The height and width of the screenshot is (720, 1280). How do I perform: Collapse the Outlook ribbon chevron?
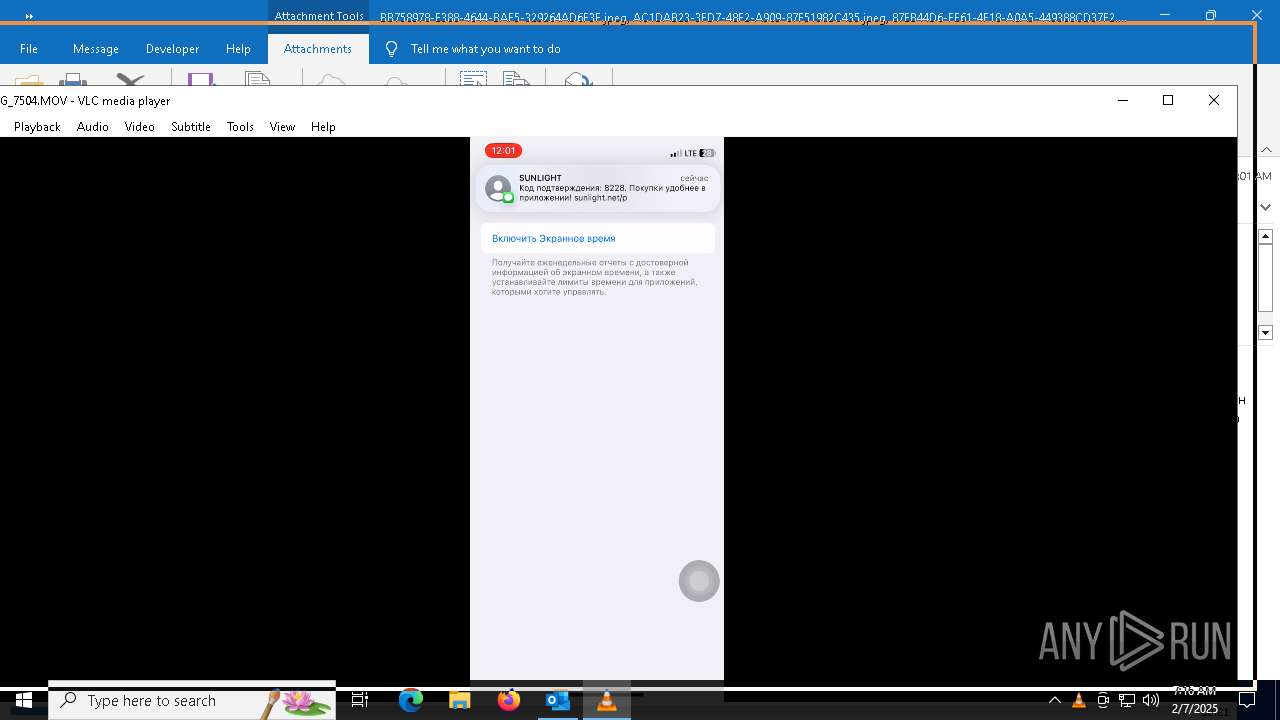click(1266, 150)
